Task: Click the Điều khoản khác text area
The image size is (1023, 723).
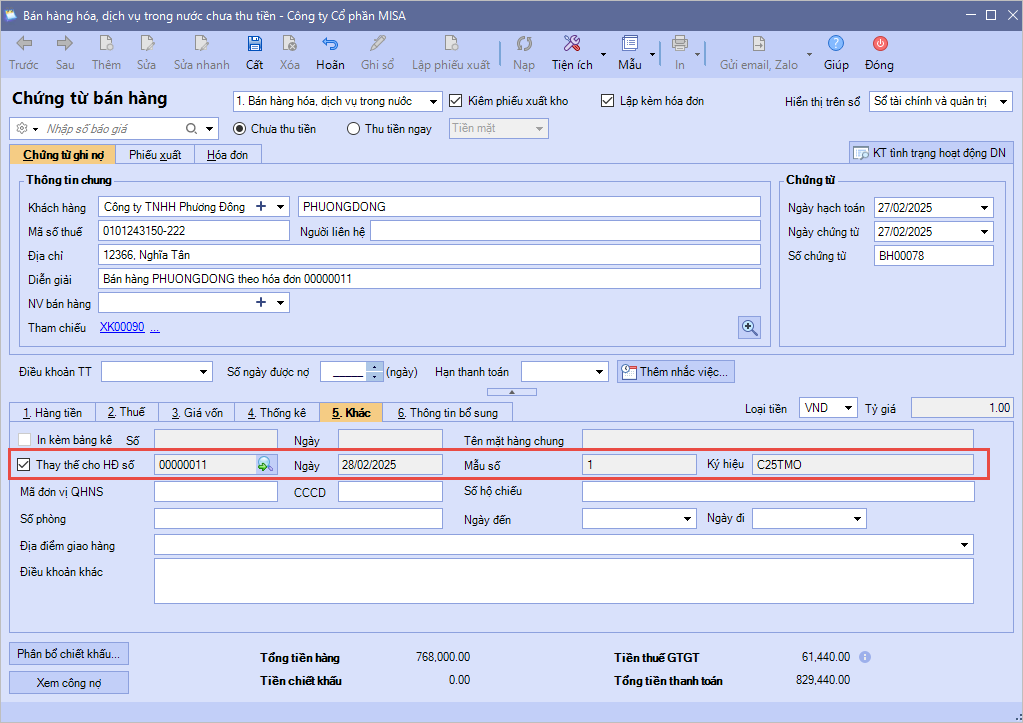Action: coord(564,581)
